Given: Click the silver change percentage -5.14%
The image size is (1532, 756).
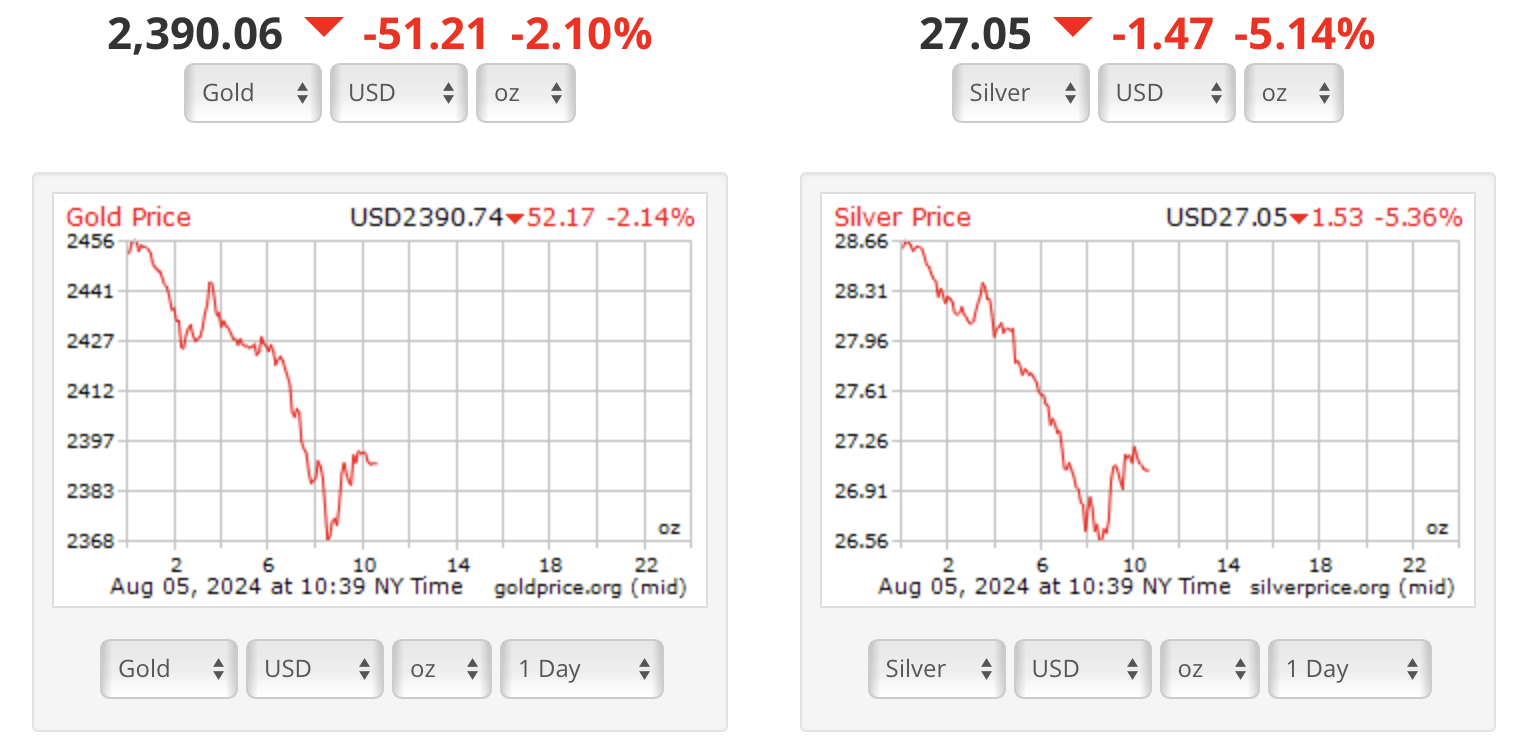Looking at the screenshot, I should click(x=1304, y=36).
